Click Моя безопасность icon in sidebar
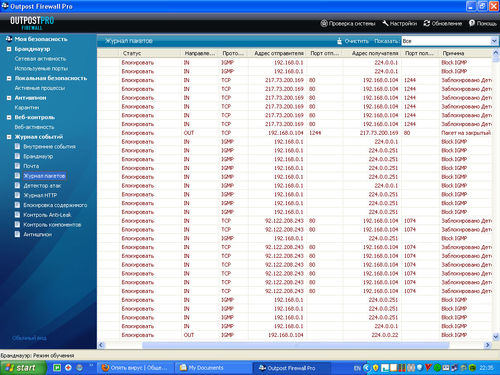Screen dimensions: 500x375 [x=9, y=39]
